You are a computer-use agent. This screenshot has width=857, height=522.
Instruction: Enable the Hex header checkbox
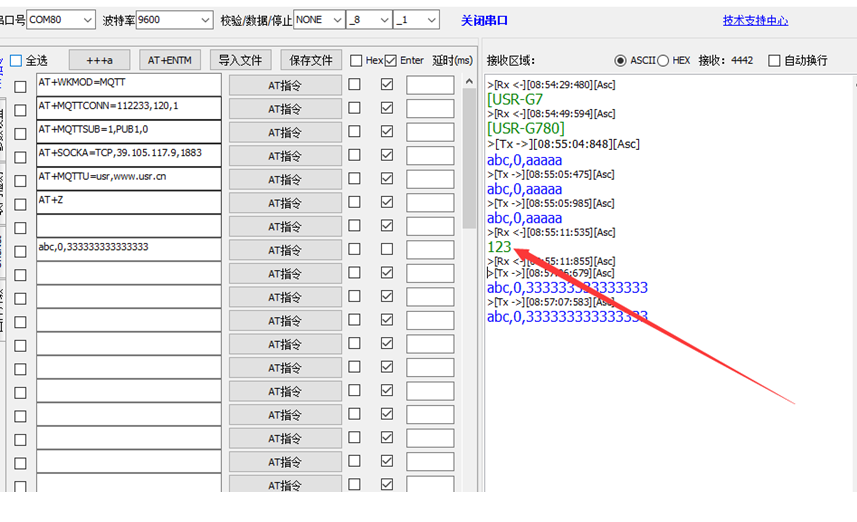tap(355, 61)
